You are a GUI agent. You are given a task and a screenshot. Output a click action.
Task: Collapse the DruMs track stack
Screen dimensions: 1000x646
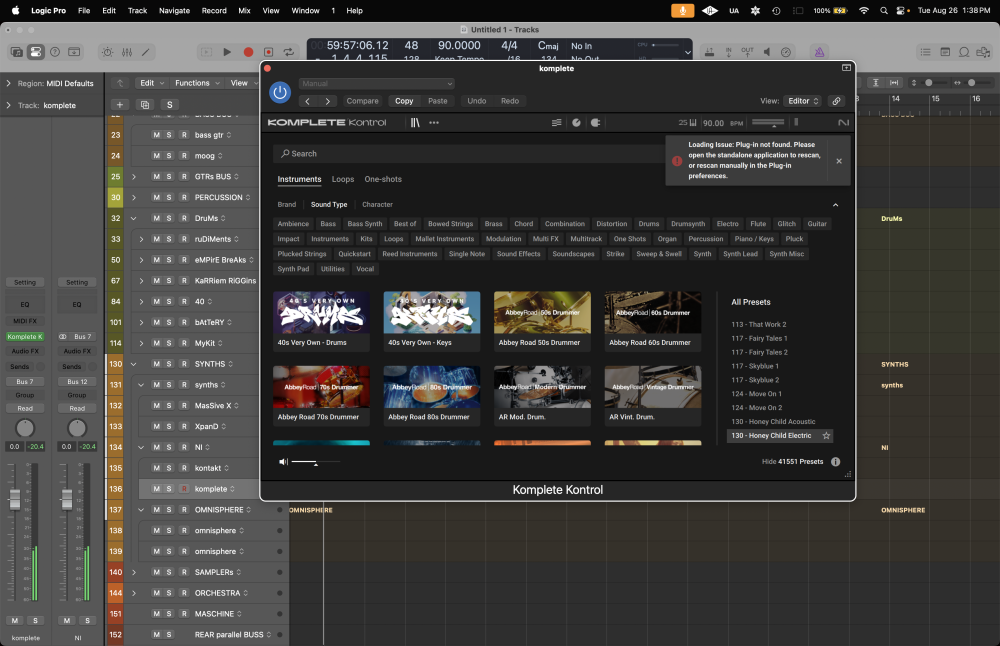[134, 218]
